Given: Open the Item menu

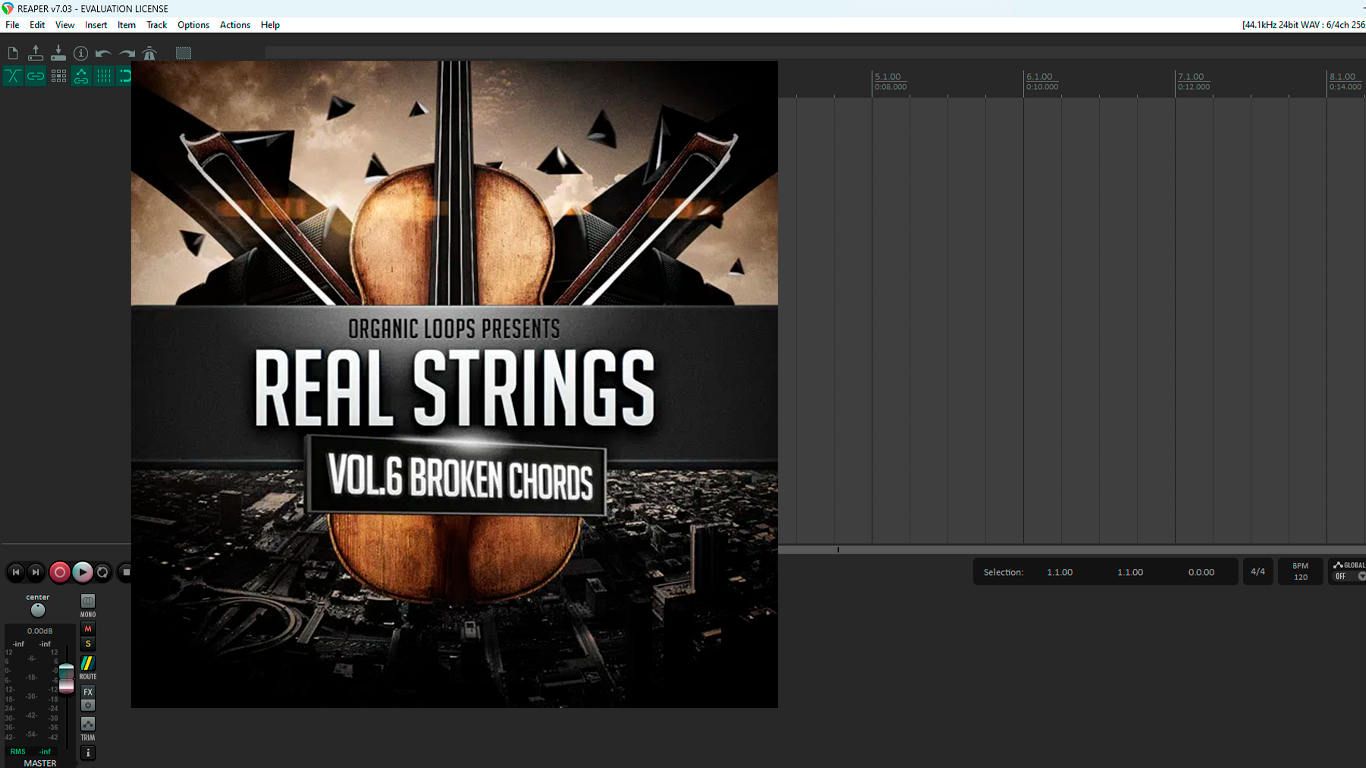Looking at the screenshot, I should pyautogui.click(x=127, y=25).
